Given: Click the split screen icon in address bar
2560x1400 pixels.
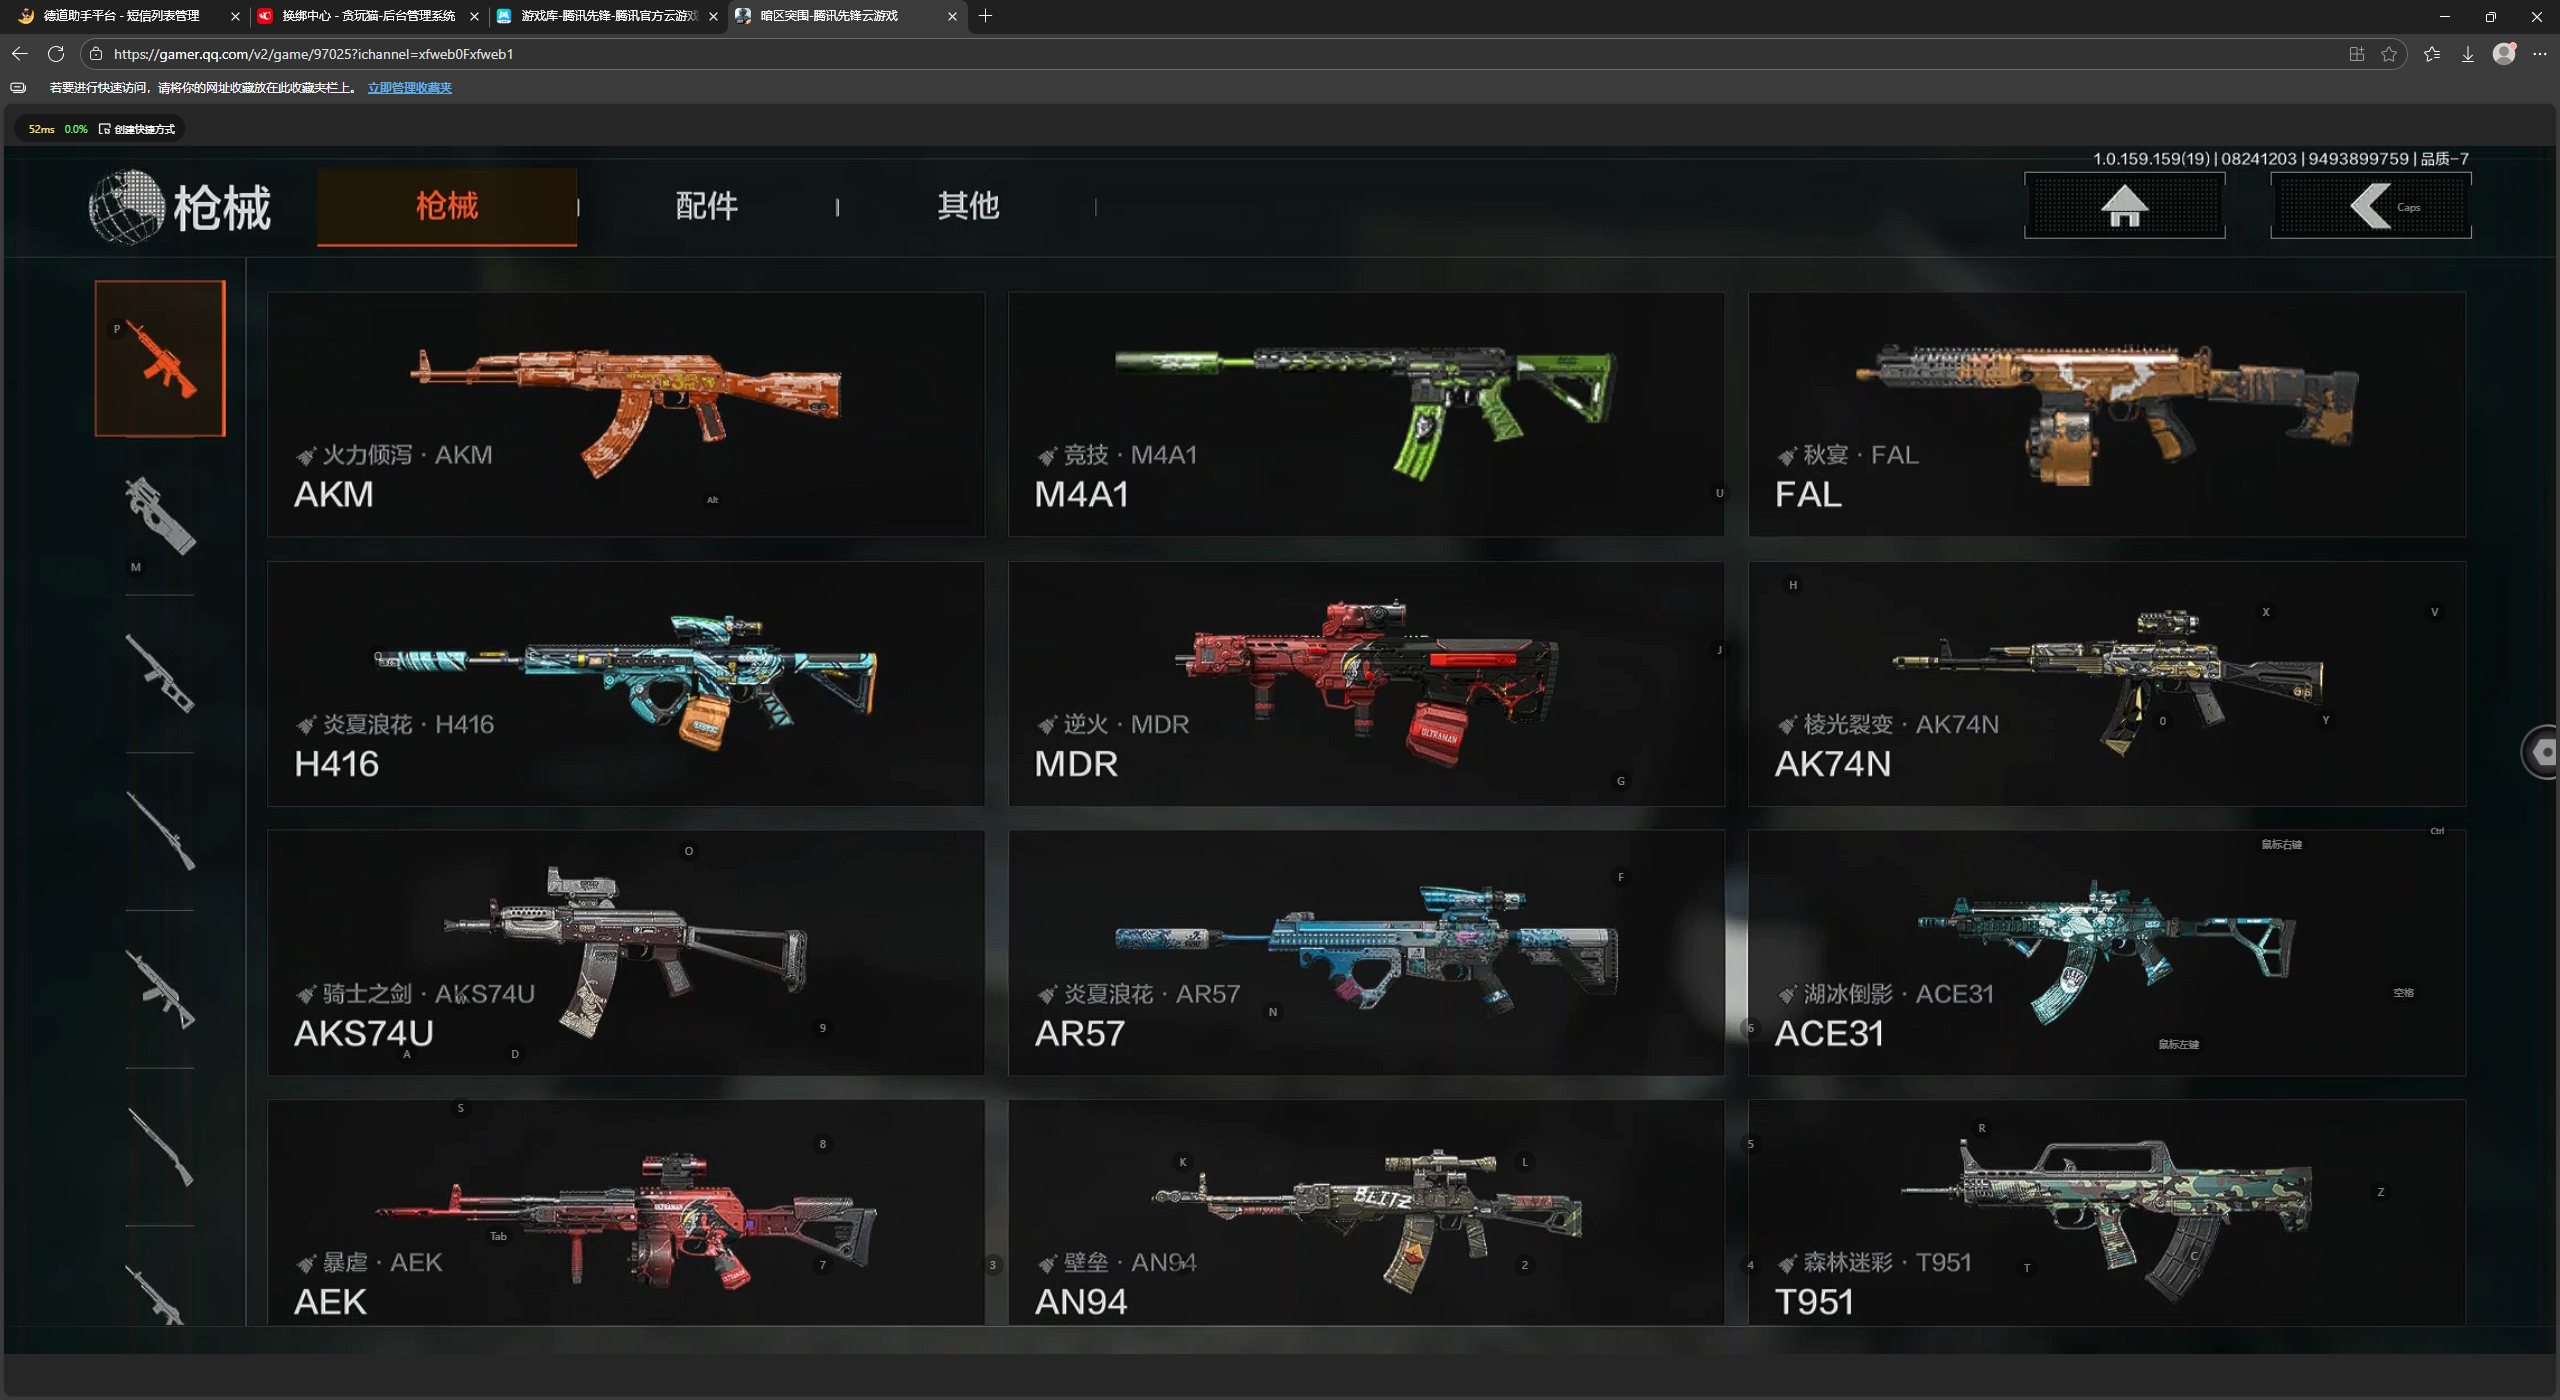Looking at the screenshot, I should pyautogui.click(x=2357, y=54).
